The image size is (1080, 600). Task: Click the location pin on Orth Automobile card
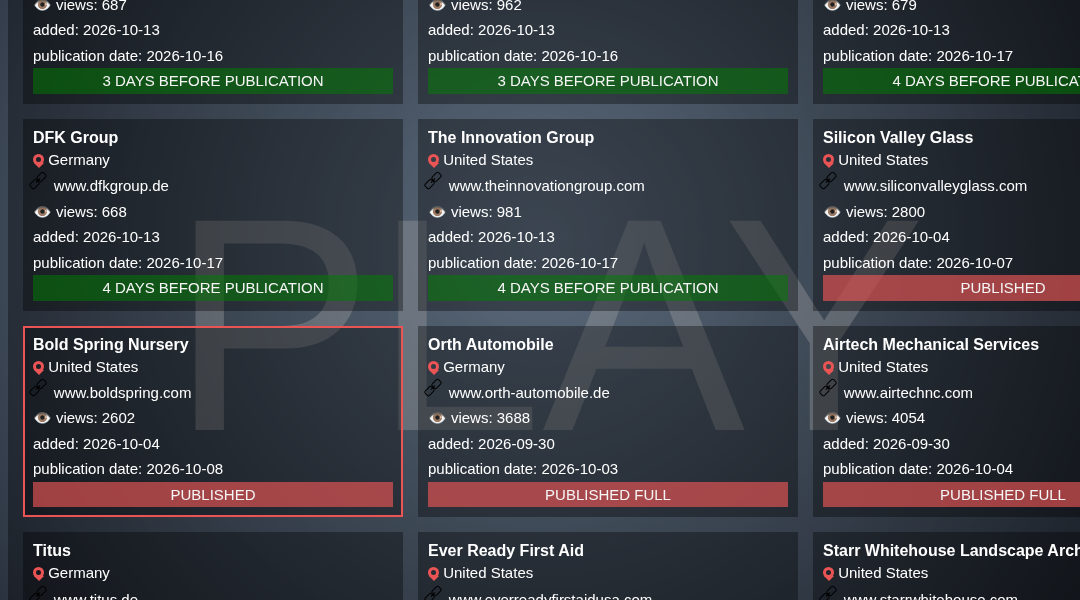(x=433, y=367)
